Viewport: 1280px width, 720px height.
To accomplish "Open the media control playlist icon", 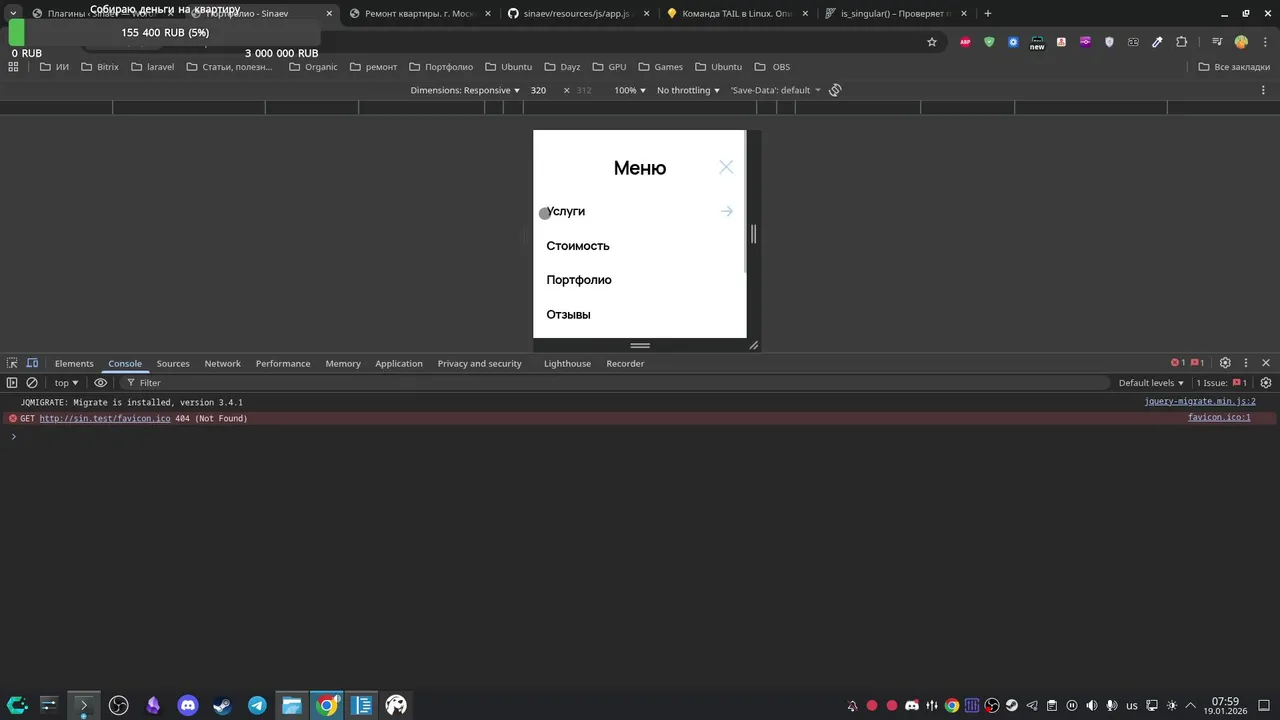I will [1217, 42].
